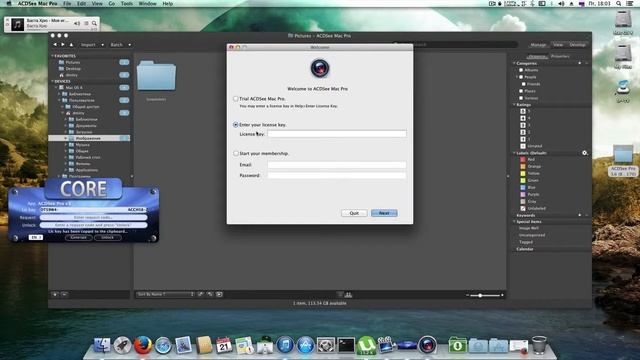Select the Trial ACDSee Mac Pro option
The width and height of the screenshot is (640, 360).
(x=236, y=99)
